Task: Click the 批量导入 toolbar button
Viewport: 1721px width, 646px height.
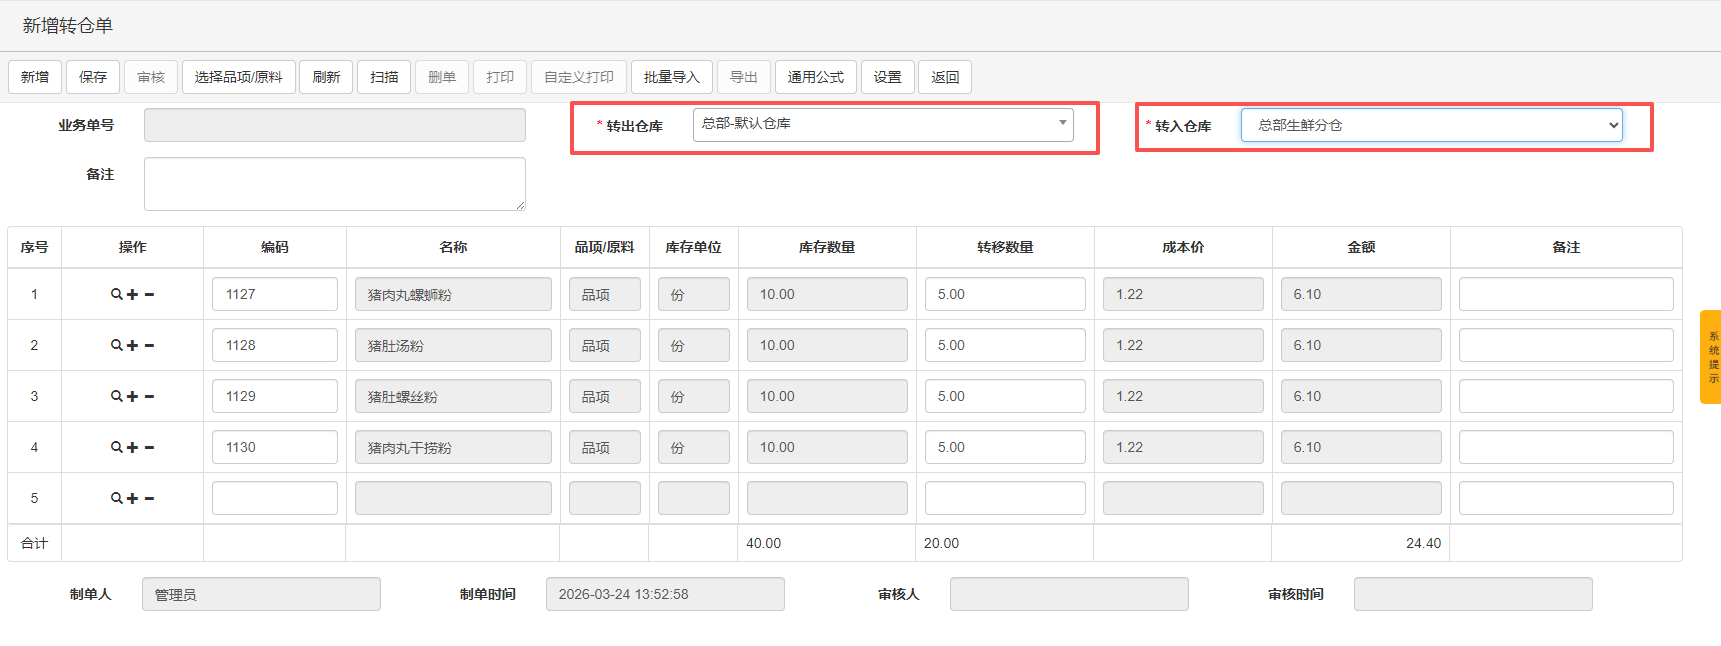Action: (x=671, y=77)
